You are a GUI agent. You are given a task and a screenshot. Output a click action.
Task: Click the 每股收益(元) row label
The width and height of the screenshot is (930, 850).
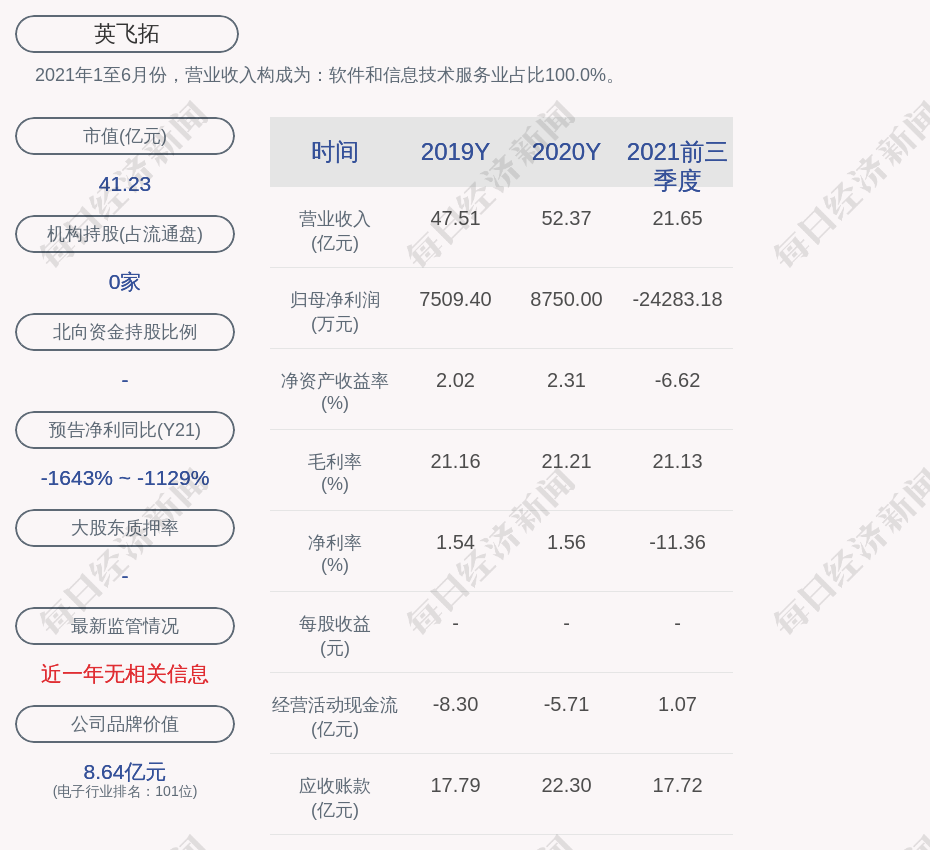(335, 636)
